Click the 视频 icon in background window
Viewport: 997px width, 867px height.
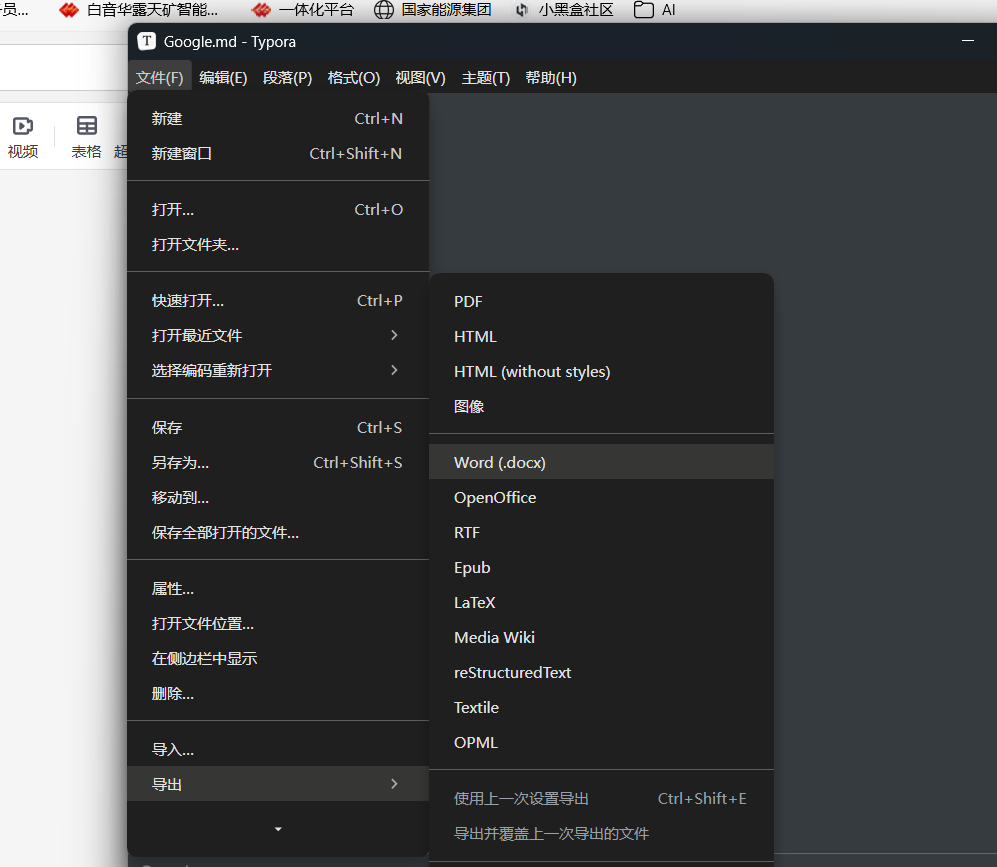tap(23, 126)
